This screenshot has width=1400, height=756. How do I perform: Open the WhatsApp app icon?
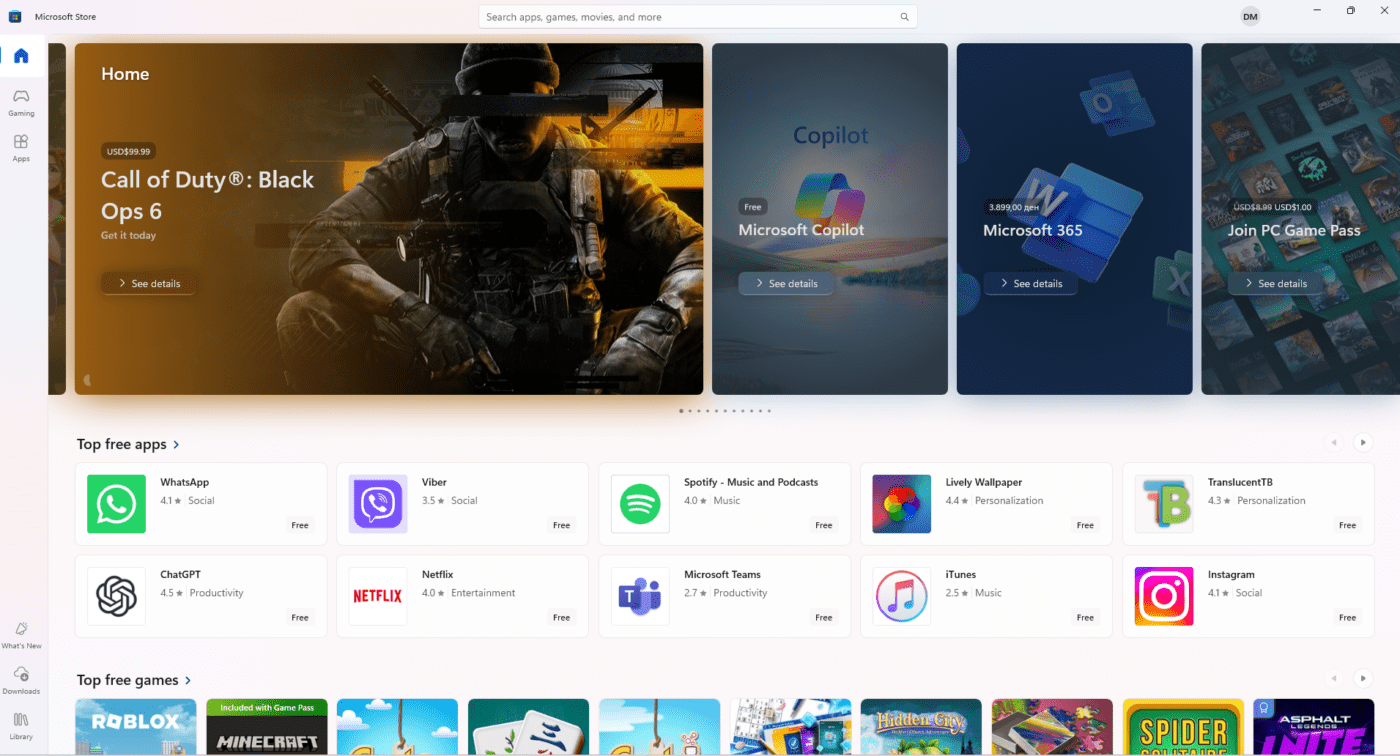tap(116, 504)
